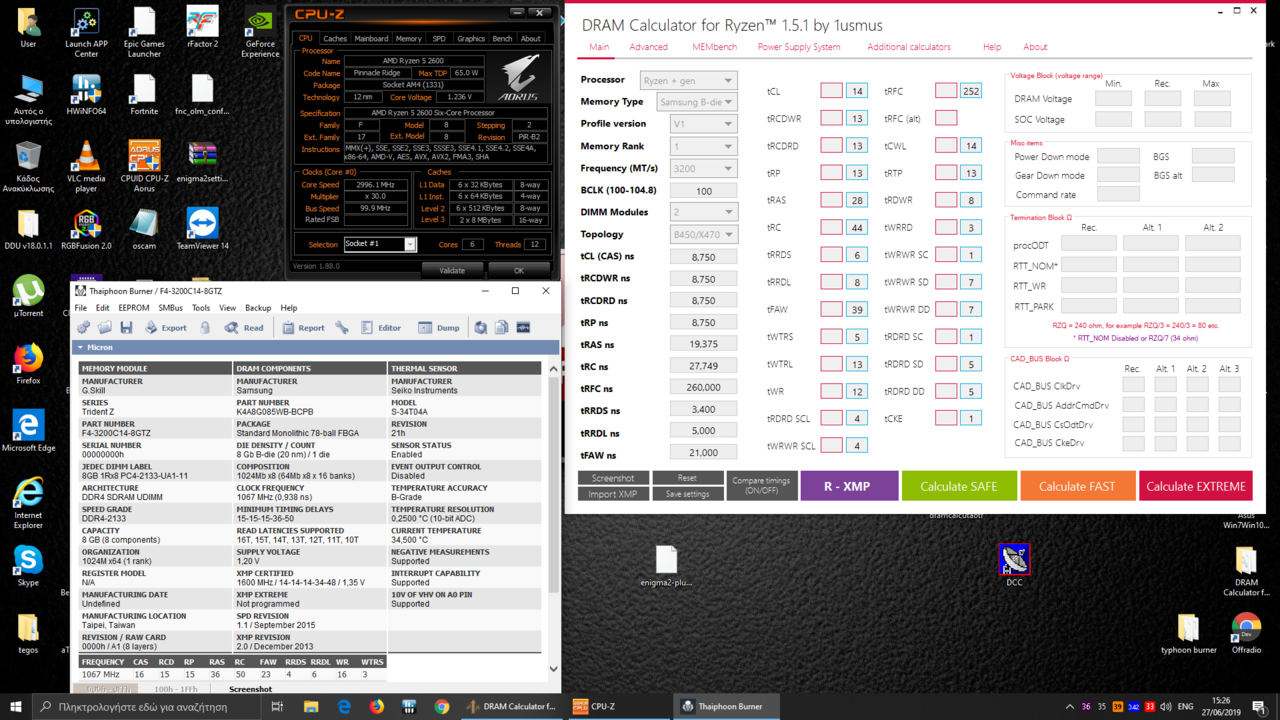The height and width of the screenshot is (720, 1280).
Task: Open the DIMM Modules dropdown
Action: pos(703,212)
